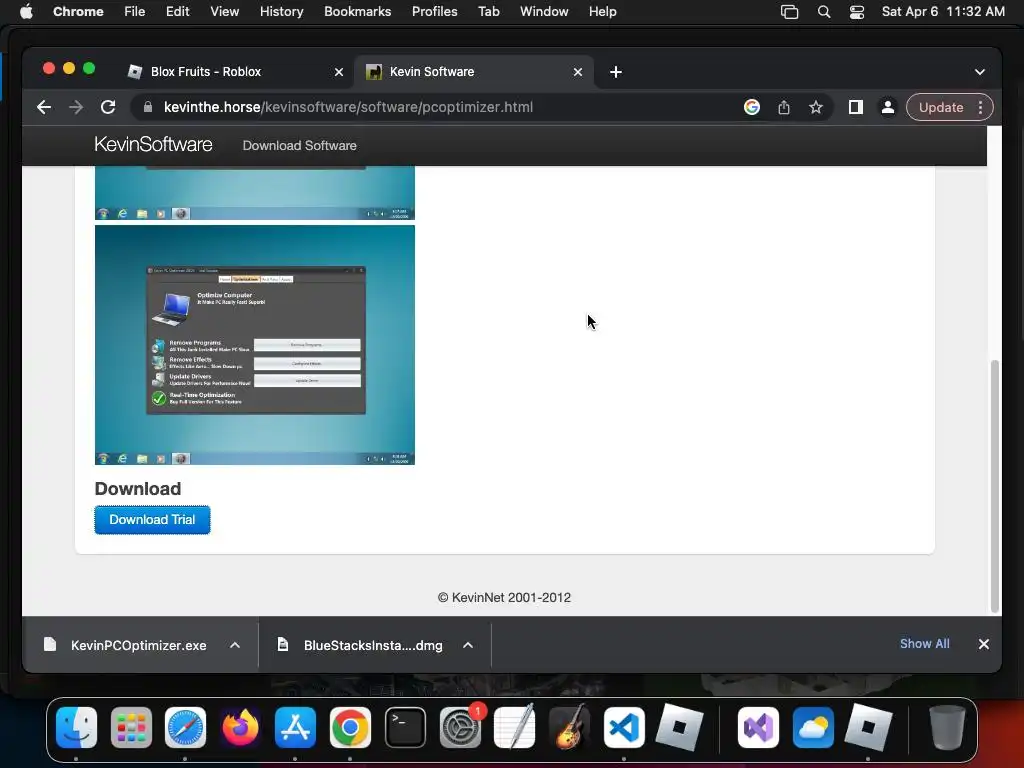Open the Trash in the Dock
This screenshot has width=1024, height=768.
pyautogui.click(x=947, y=727)
